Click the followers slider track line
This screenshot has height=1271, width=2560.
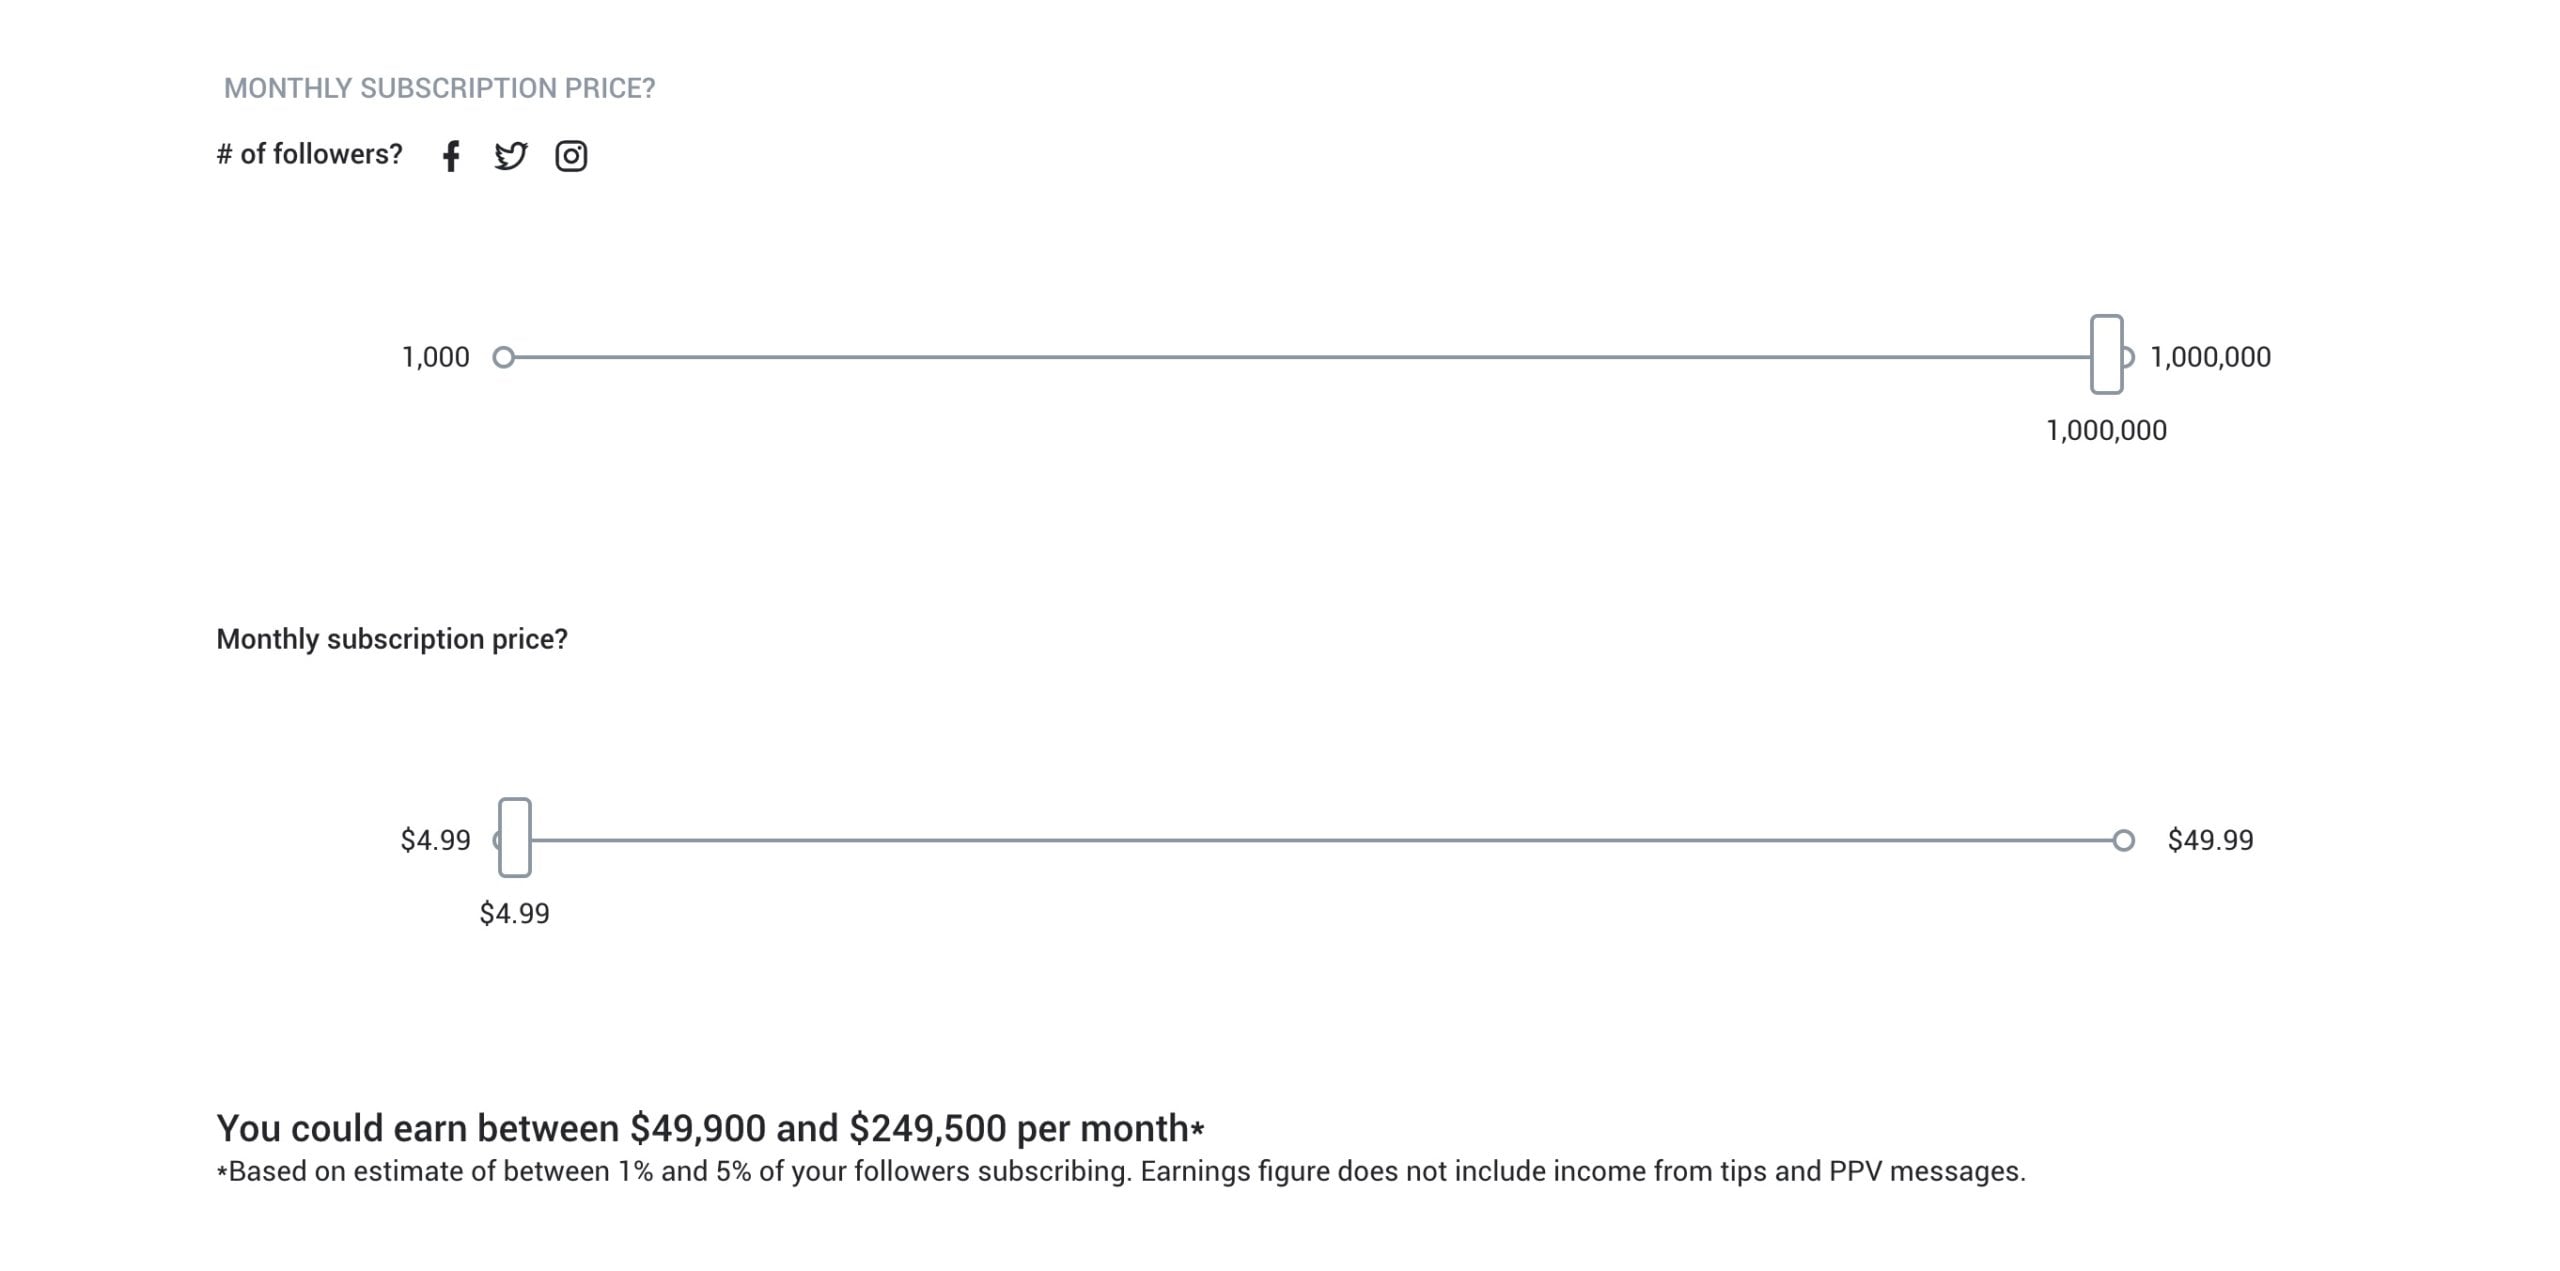tap(1300, 357)
